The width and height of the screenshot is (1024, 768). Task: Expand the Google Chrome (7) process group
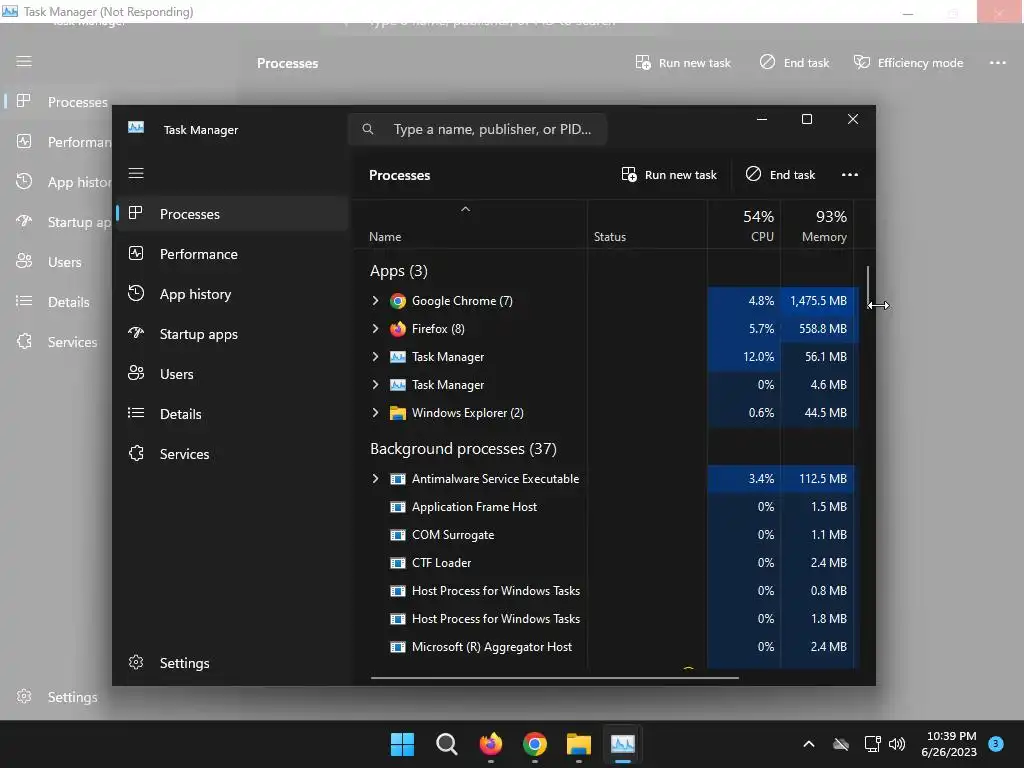coord(376,300)
